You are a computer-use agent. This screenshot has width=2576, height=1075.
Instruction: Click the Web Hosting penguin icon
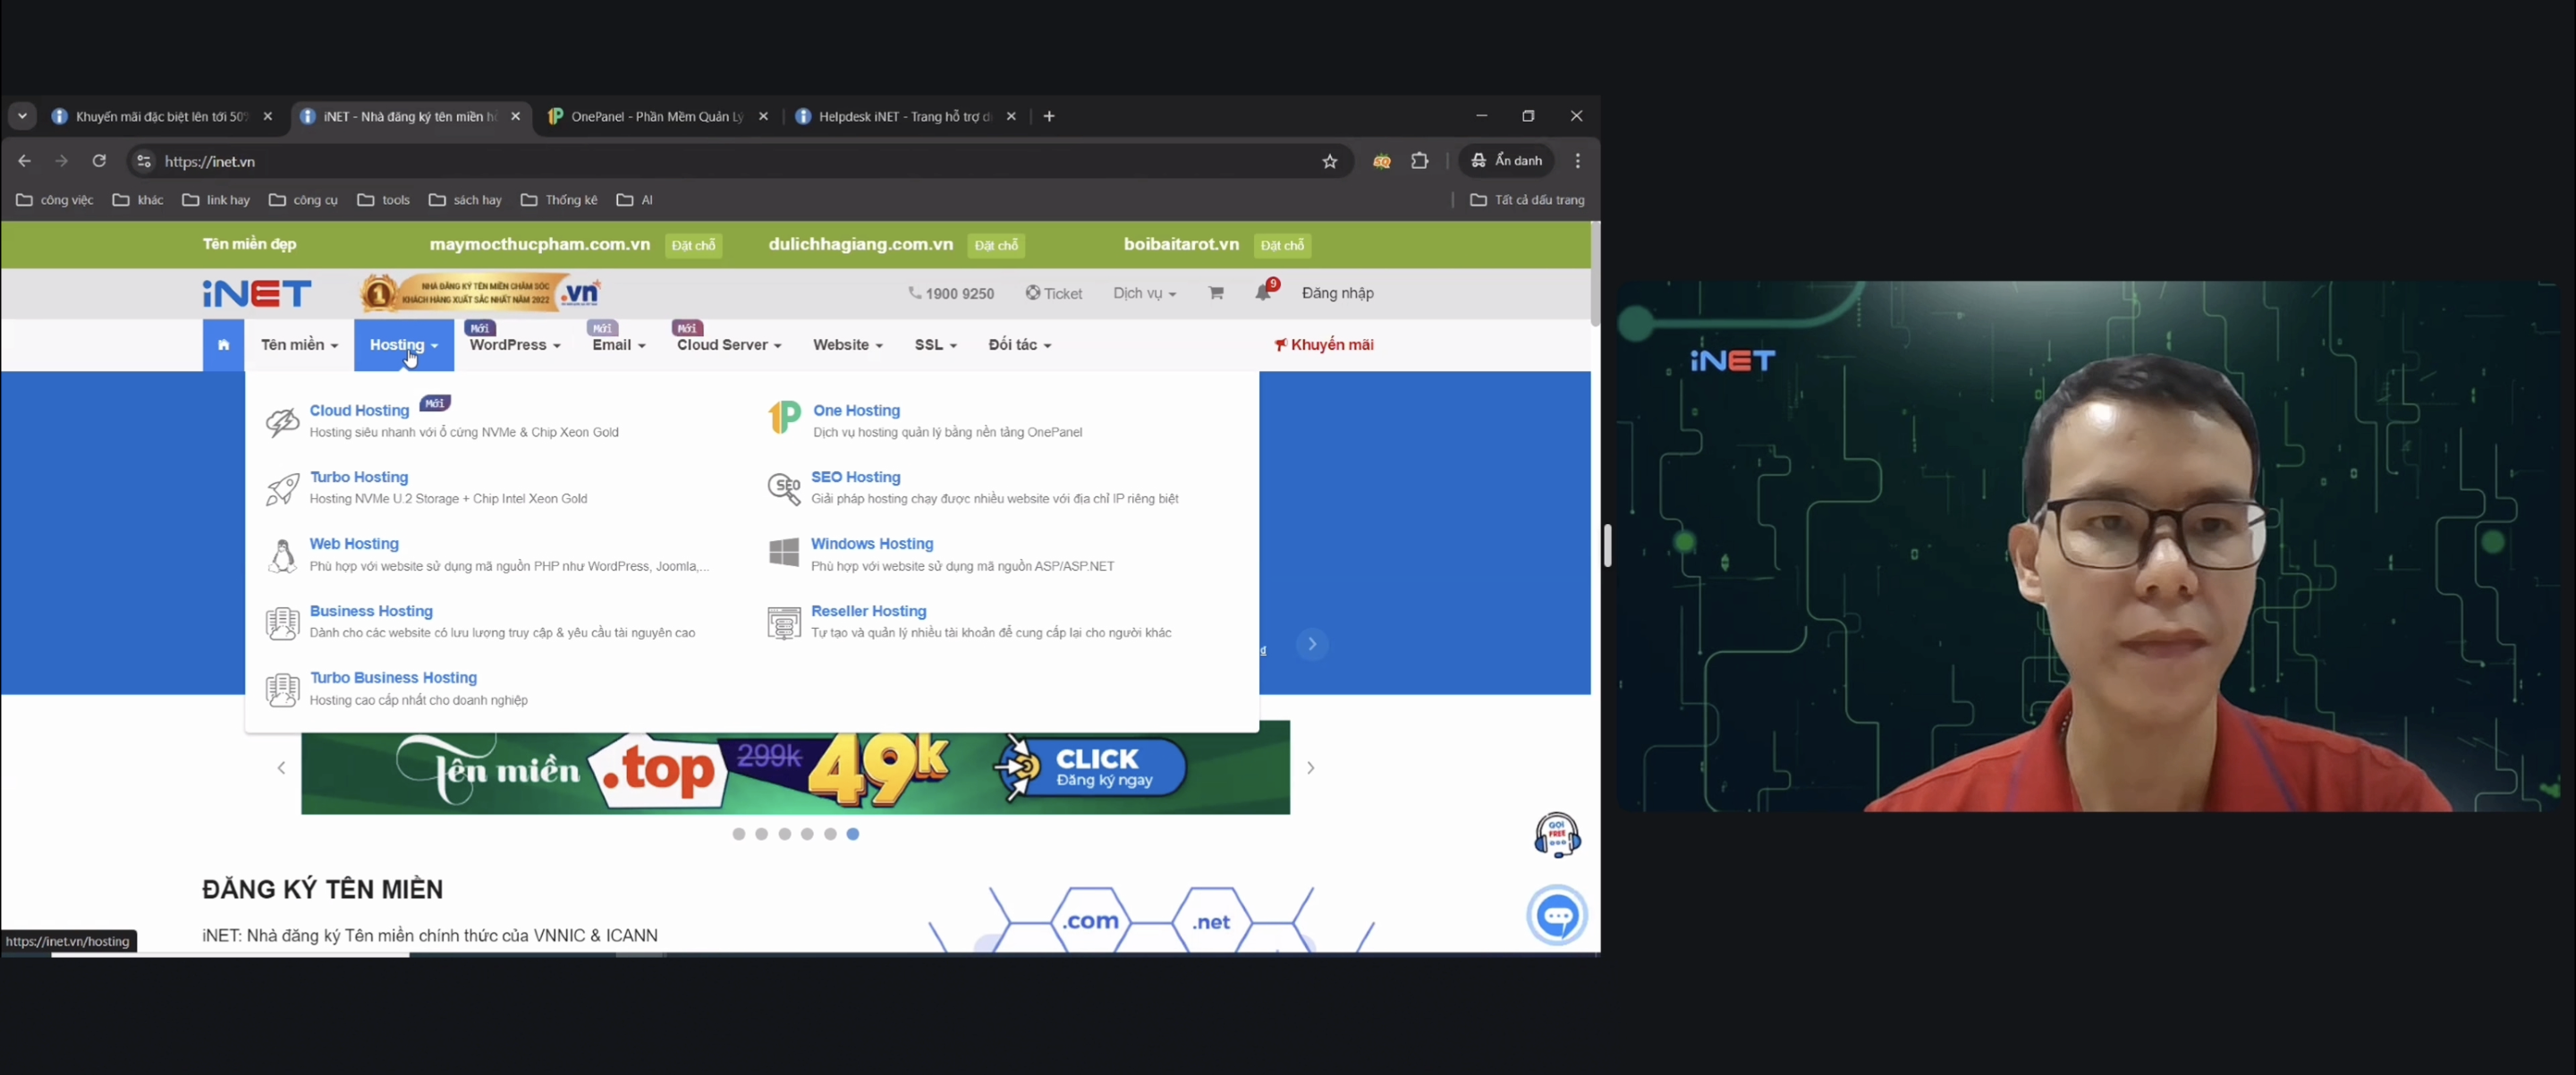click(283, 556)
